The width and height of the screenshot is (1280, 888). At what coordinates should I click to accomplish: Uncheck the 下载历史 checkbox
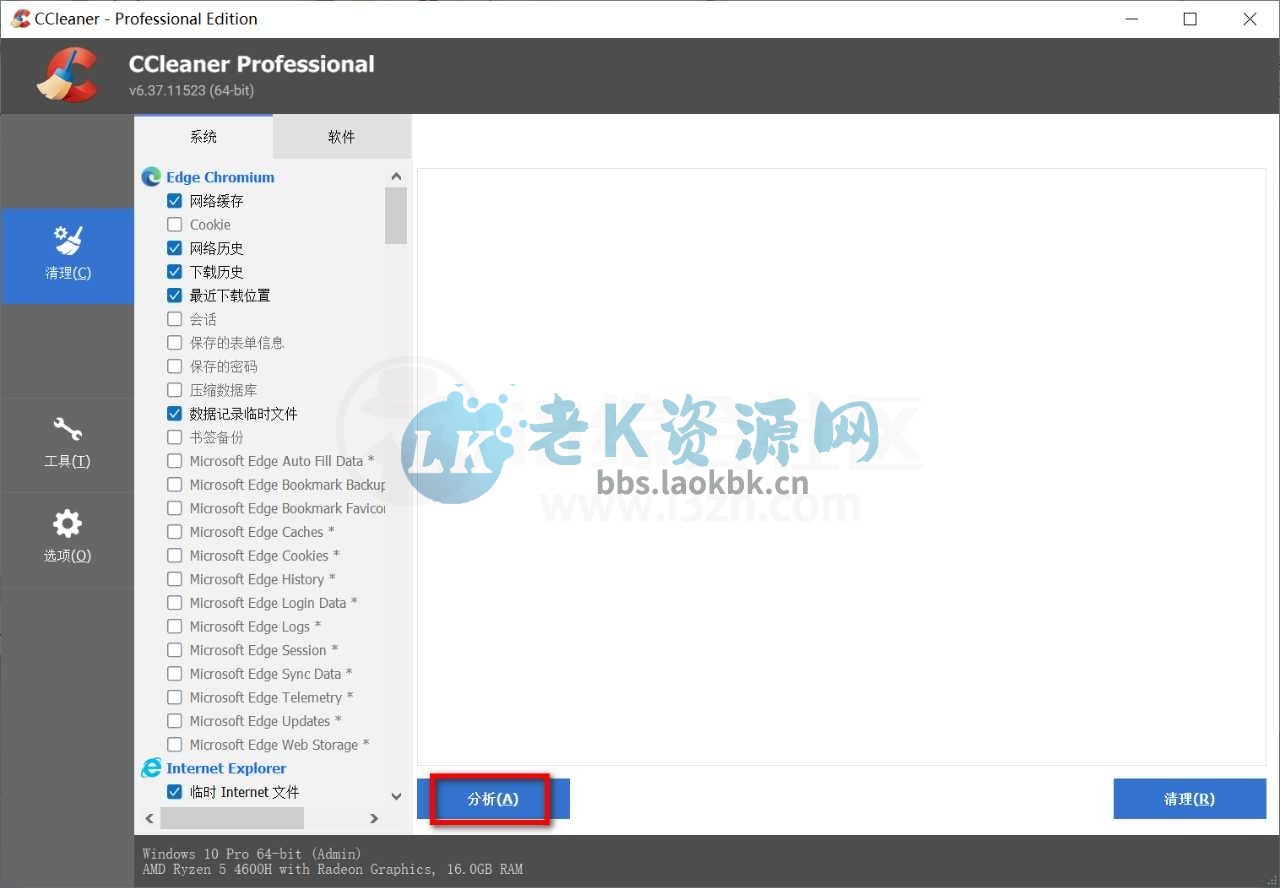174,272
